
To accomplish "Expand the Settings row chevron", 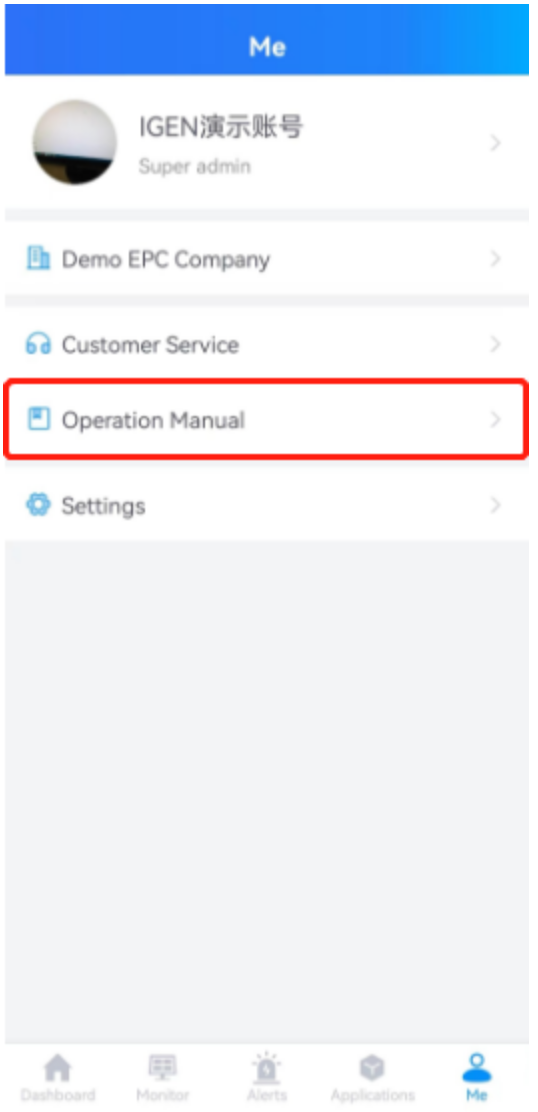I will click(x=495, y=505).
